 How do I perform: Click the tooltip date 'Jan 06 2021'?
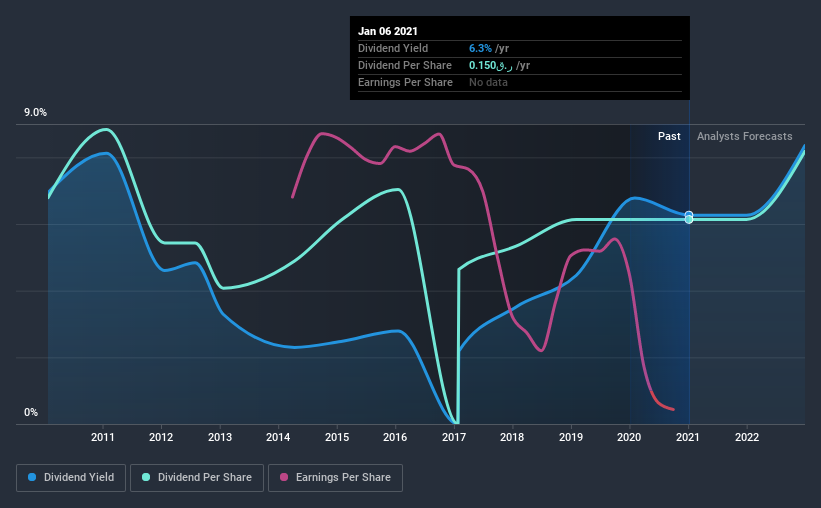point(388,31)
